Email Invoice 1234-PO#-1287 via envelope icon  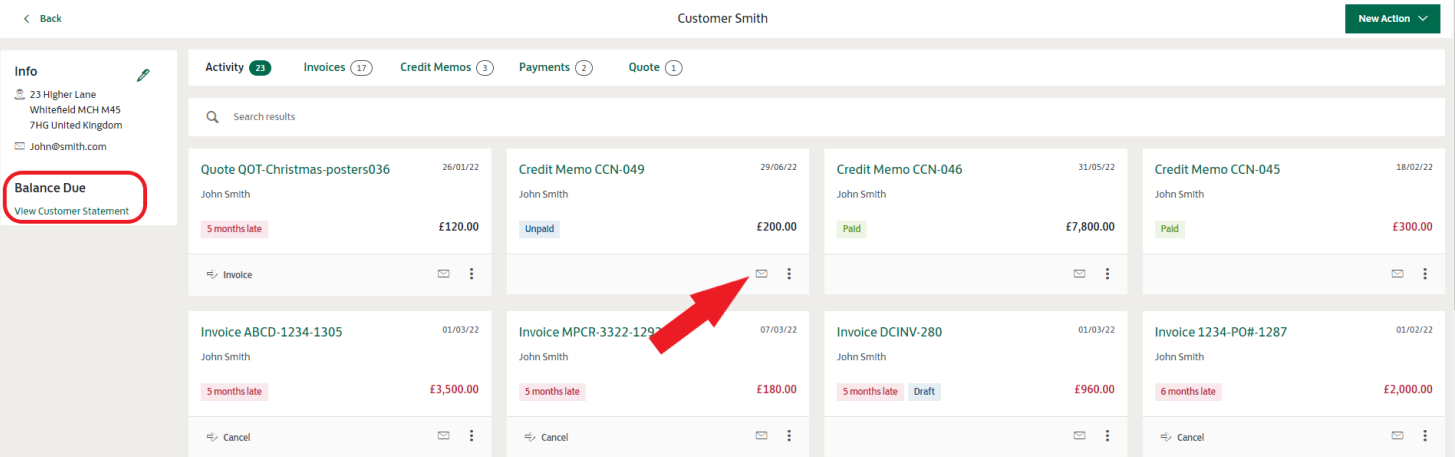(1397, 435)
